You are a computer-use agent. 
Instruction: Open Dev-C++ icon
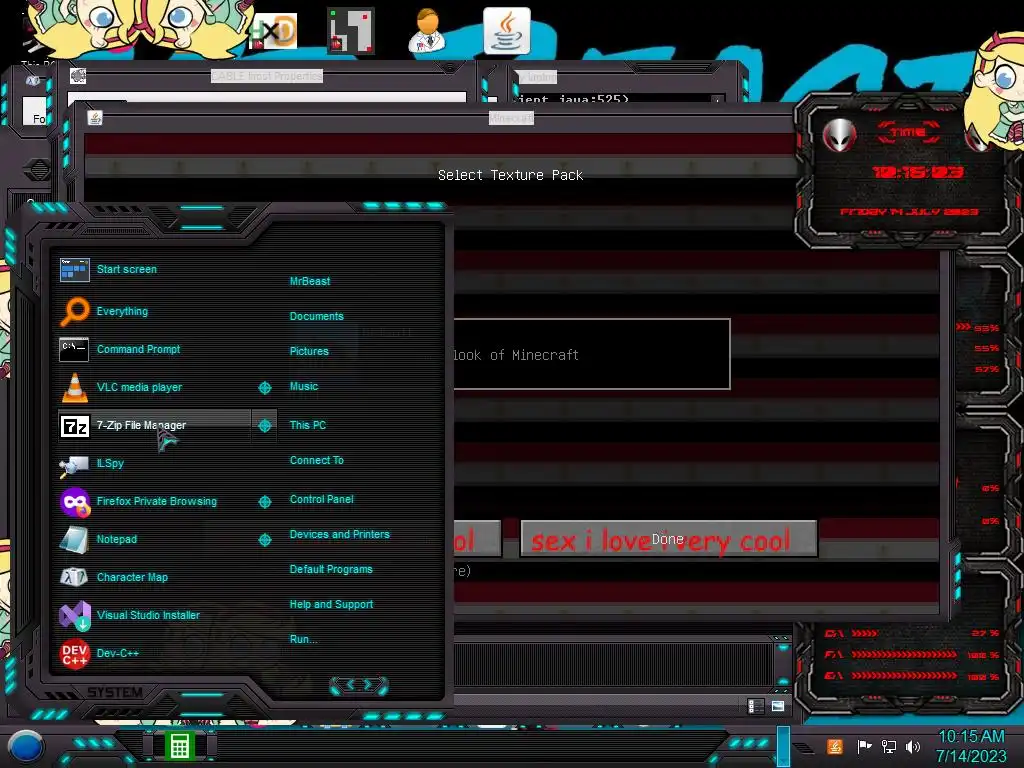tap(74, 653)
